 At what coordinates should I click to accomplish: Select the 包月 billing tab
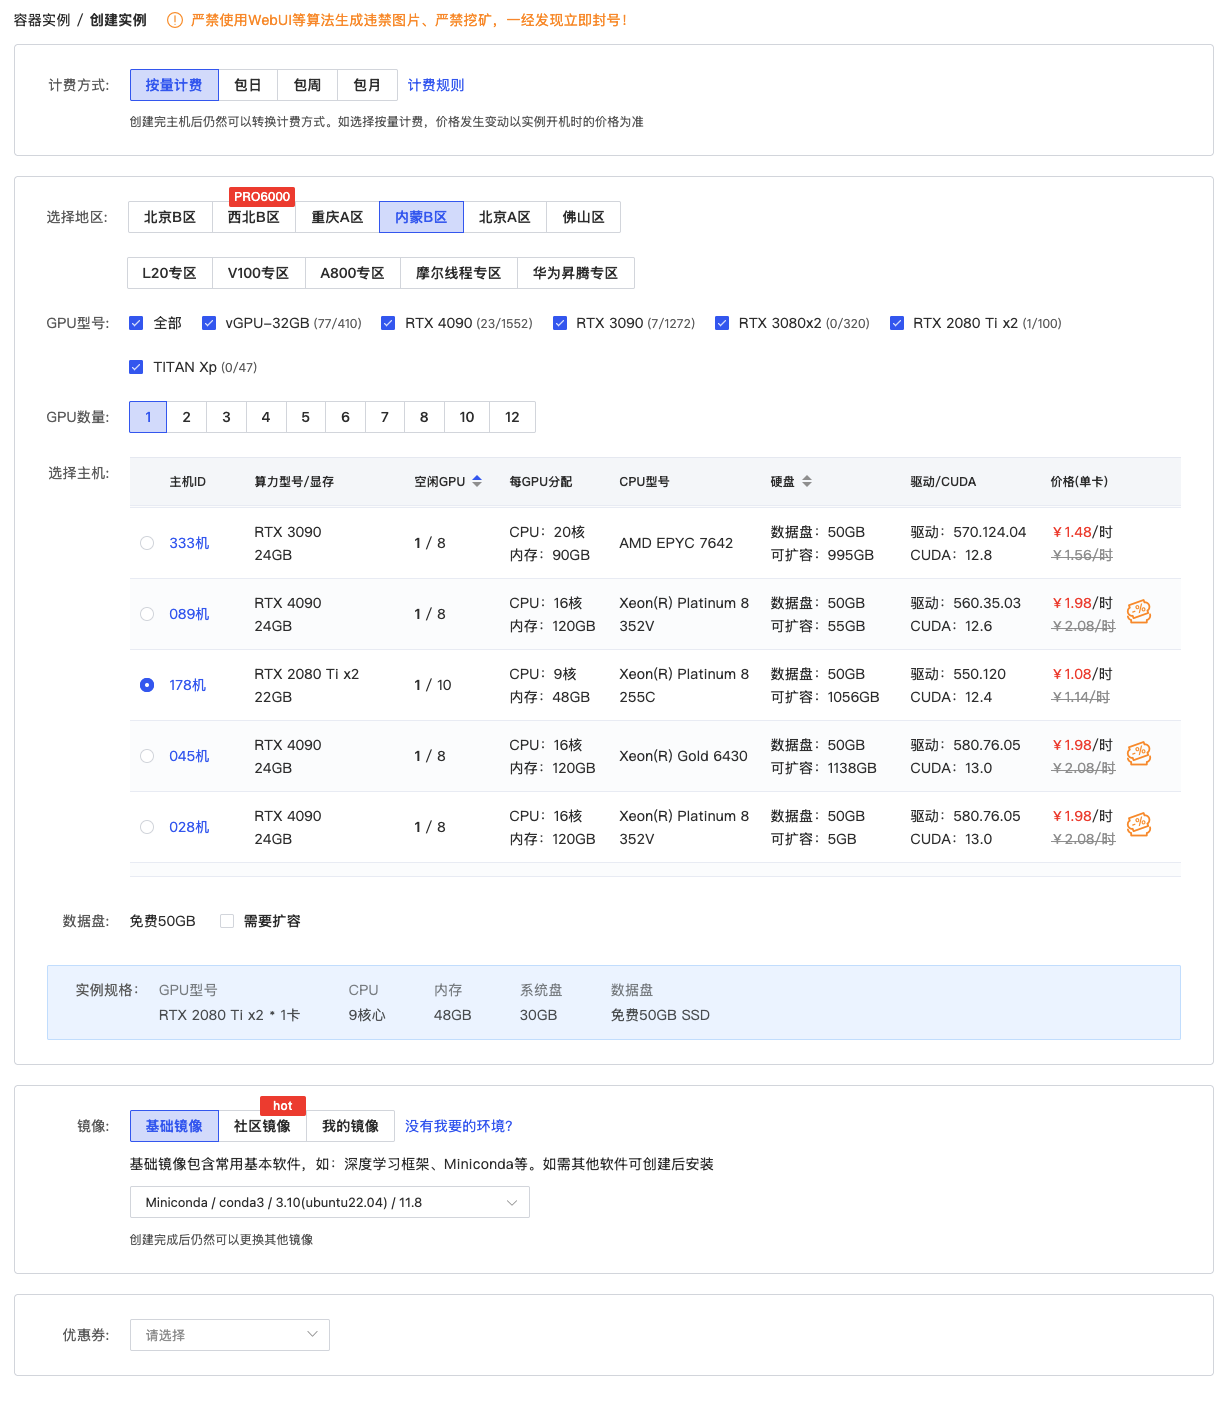pyautogui.click(x=367, y=85)
